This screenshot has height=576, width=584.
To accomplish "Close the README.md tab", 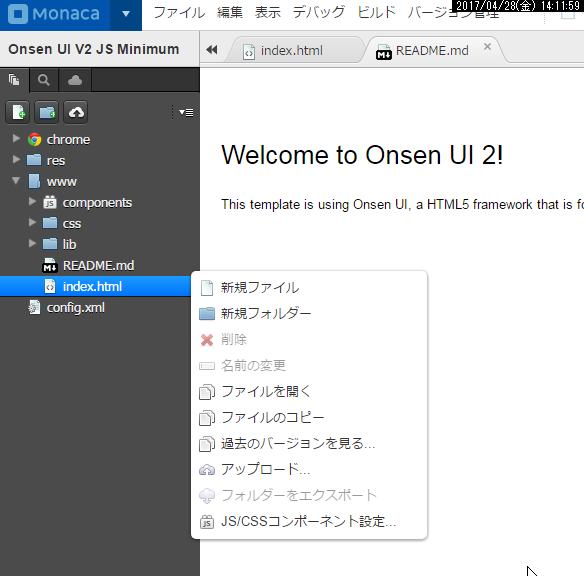I will [487, 47].
